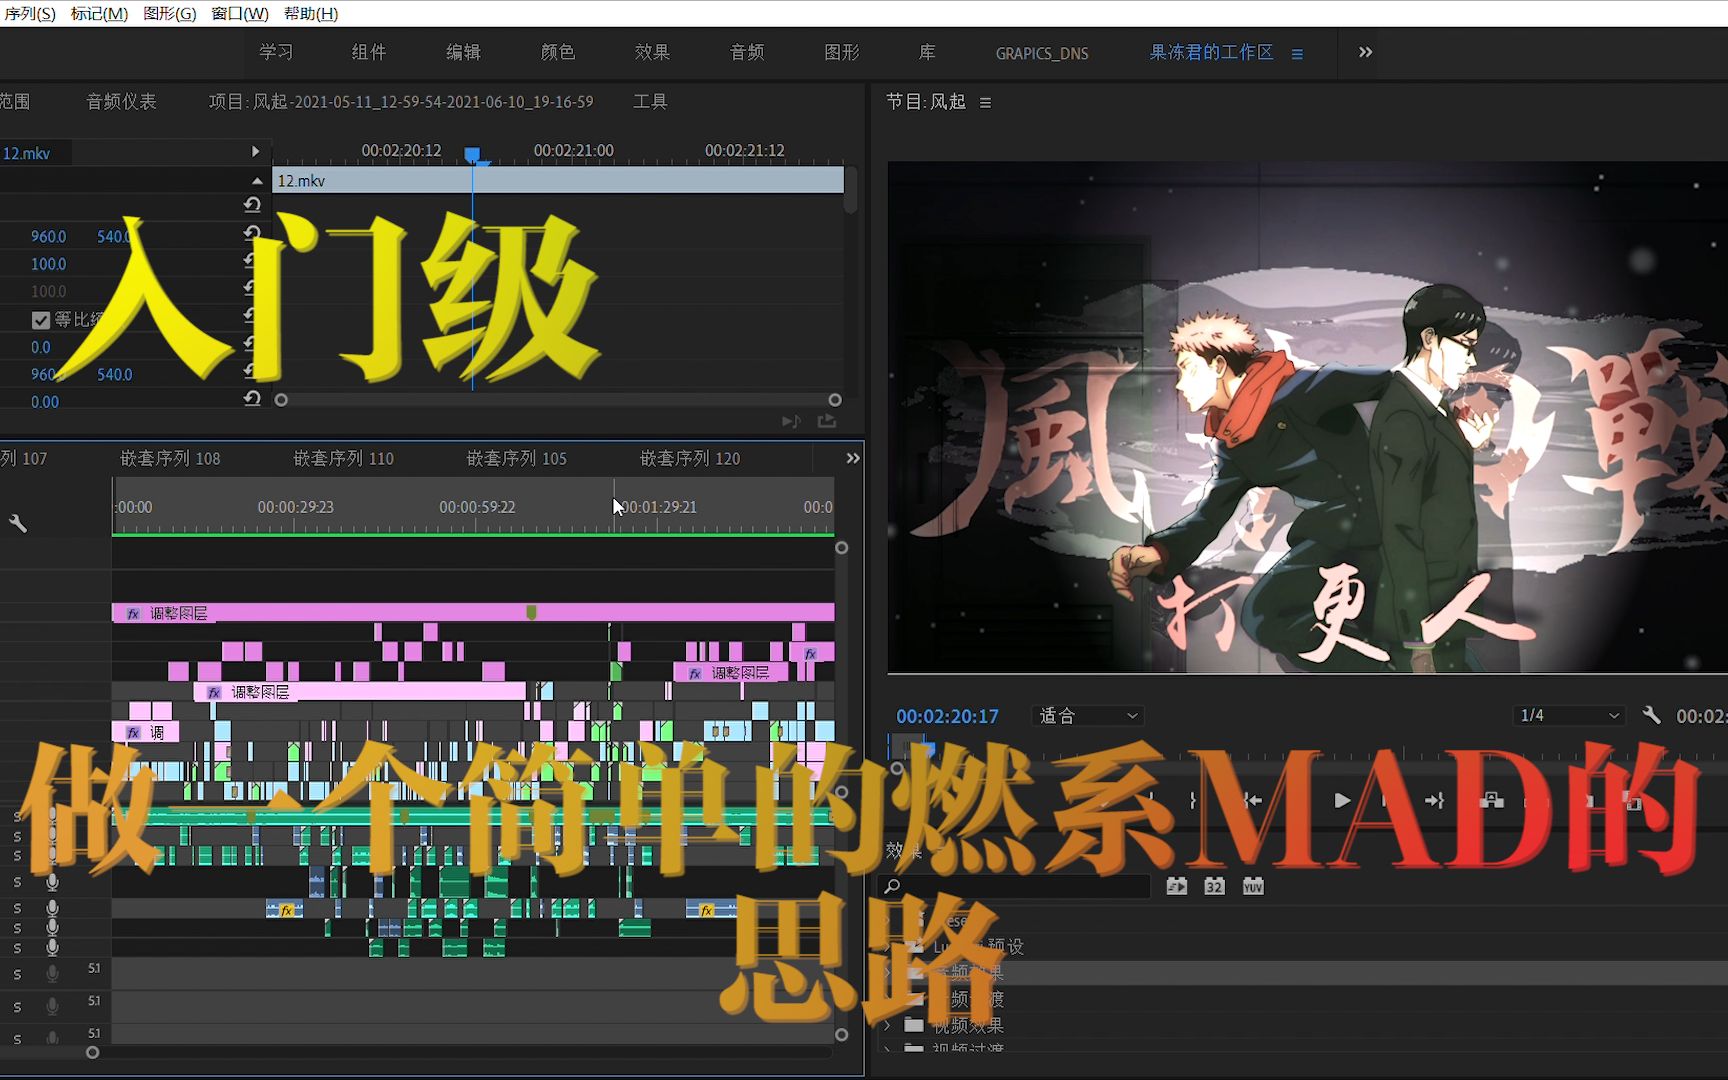The width and height of the screenshot is (1728, 1080).
Task: Show the overflow workspaces chevron
Action: point(1365,52)
